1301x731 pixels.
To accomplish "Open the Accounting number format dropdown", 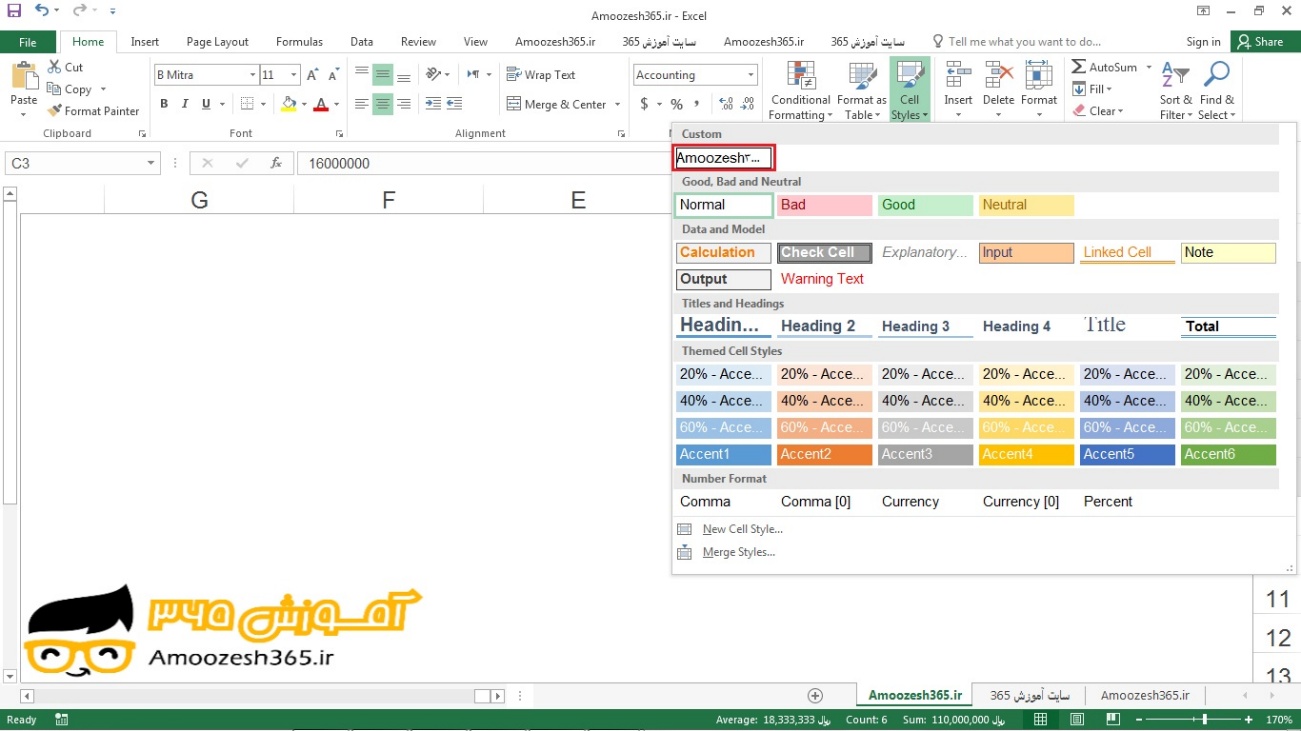I will 751,75.
